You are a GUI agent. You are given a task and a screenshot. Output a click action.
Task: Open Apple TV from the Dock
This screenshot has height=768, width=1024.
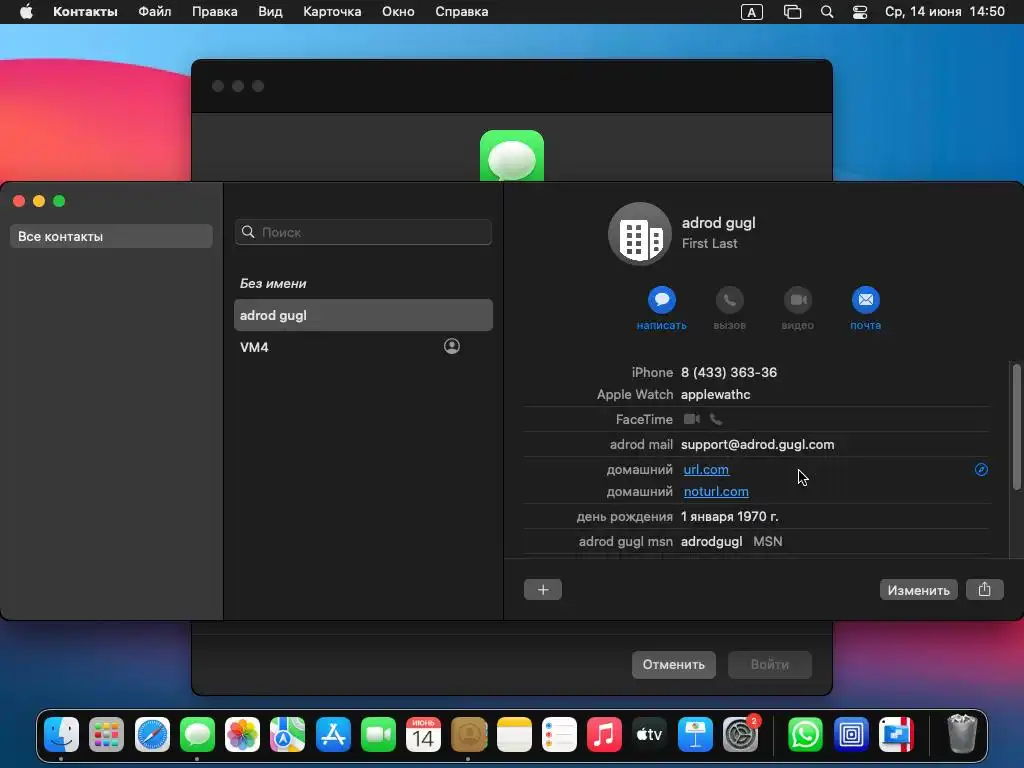650,735
